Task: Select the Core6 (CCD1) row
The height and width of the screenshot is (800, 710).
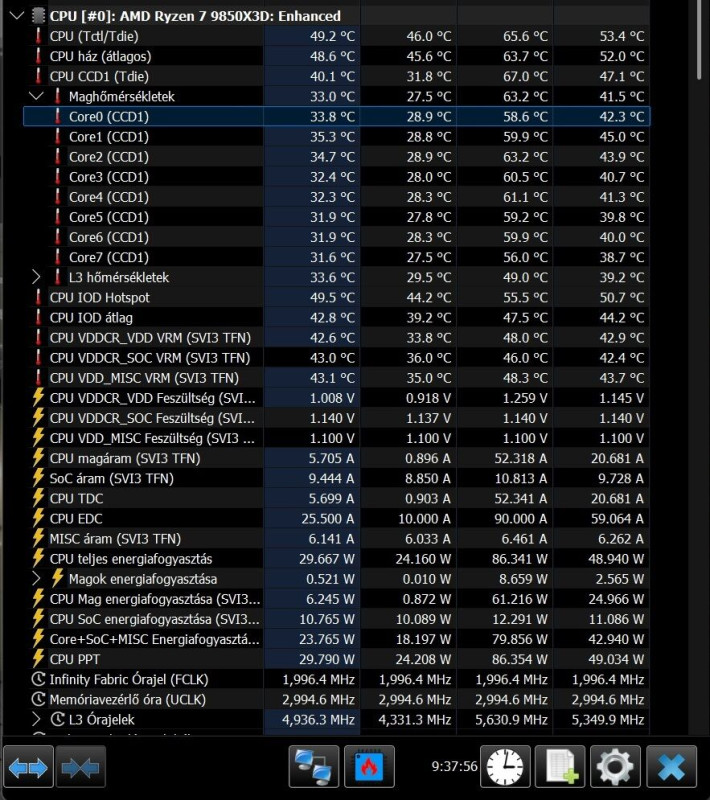Action: [x=337, y=237]
